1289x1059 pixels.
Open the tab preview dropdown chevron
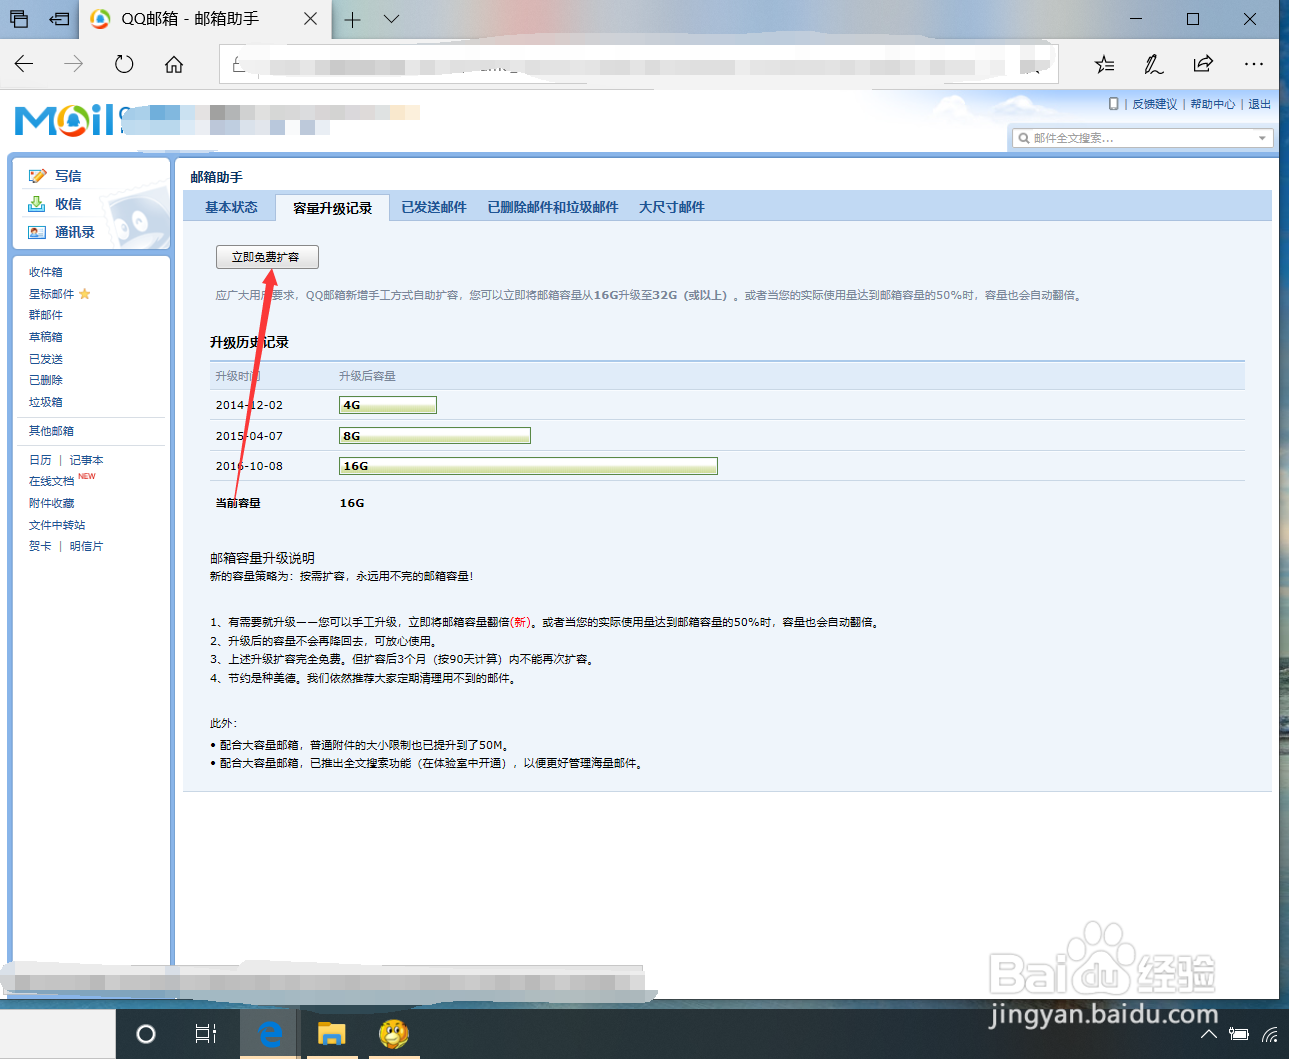[x=391, y=19]
